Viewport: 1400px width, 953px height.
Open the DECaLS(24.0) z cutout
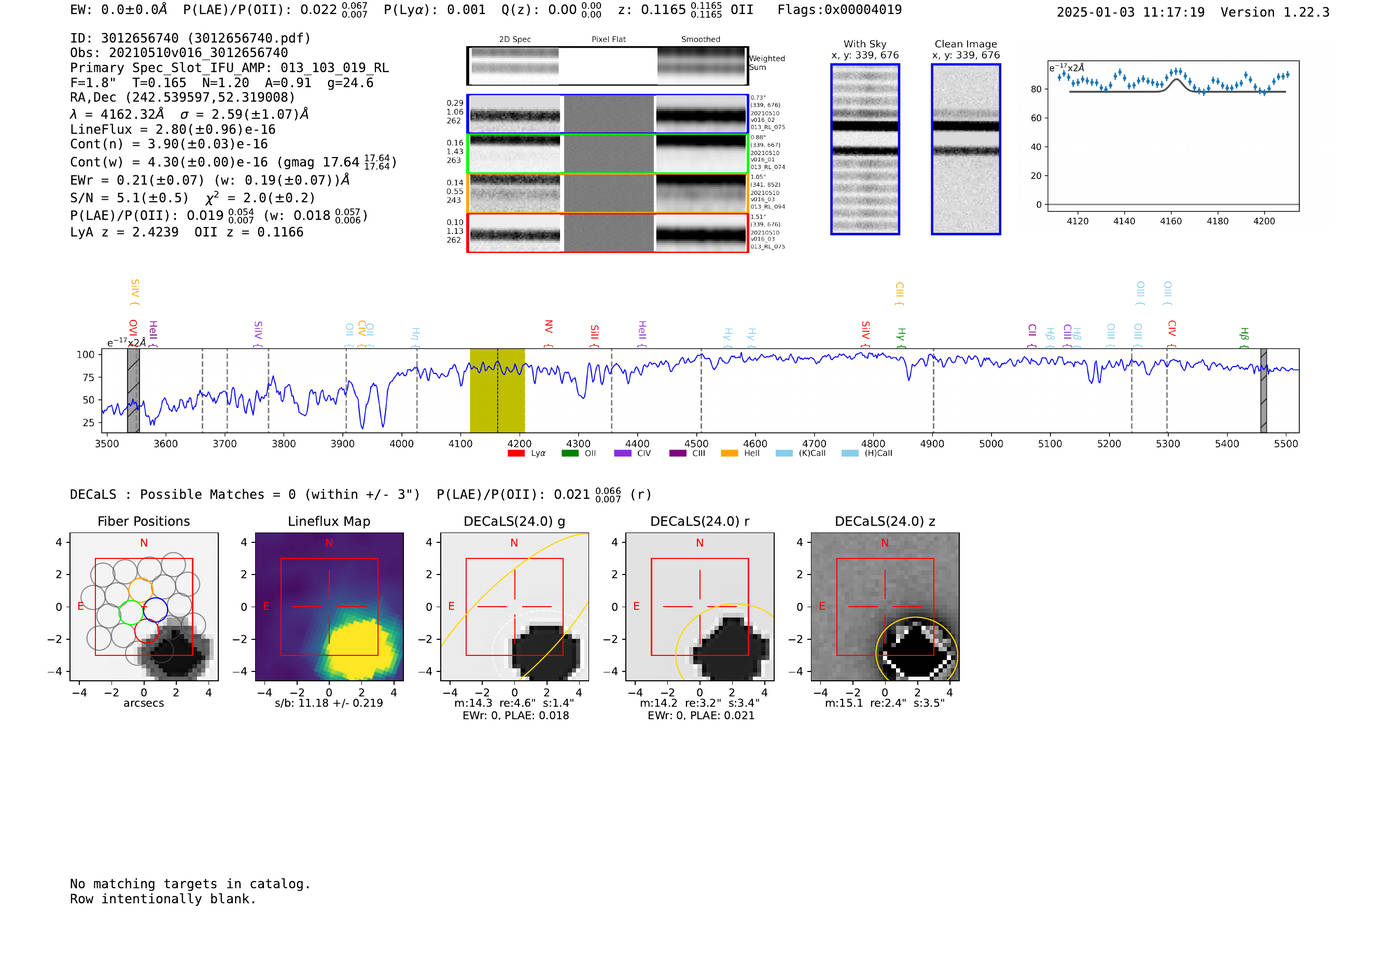885,607
